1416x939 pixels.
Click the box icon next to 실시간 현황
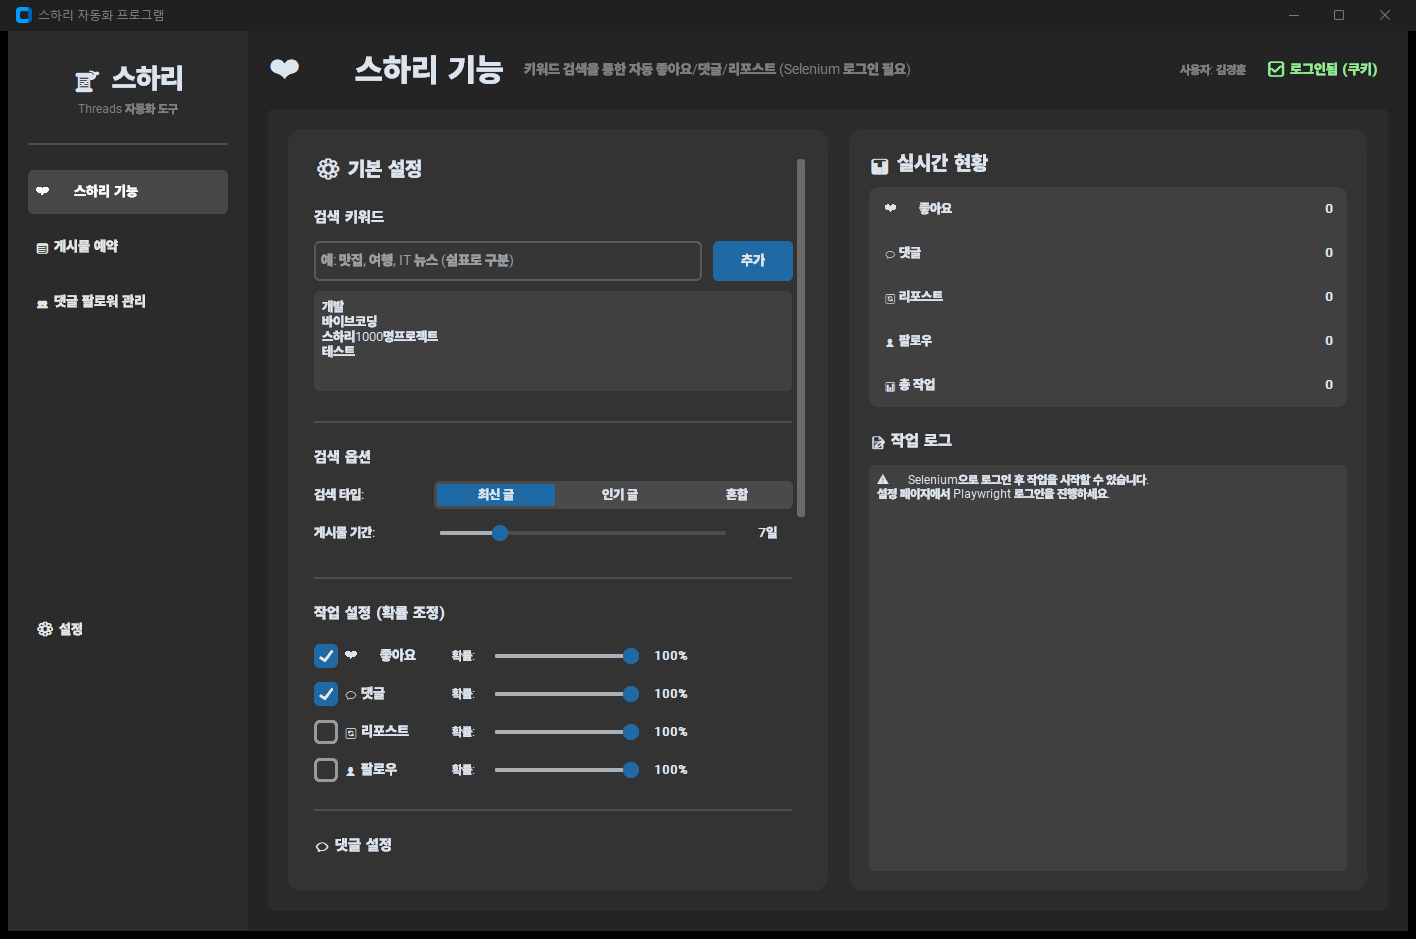(880, 166)
